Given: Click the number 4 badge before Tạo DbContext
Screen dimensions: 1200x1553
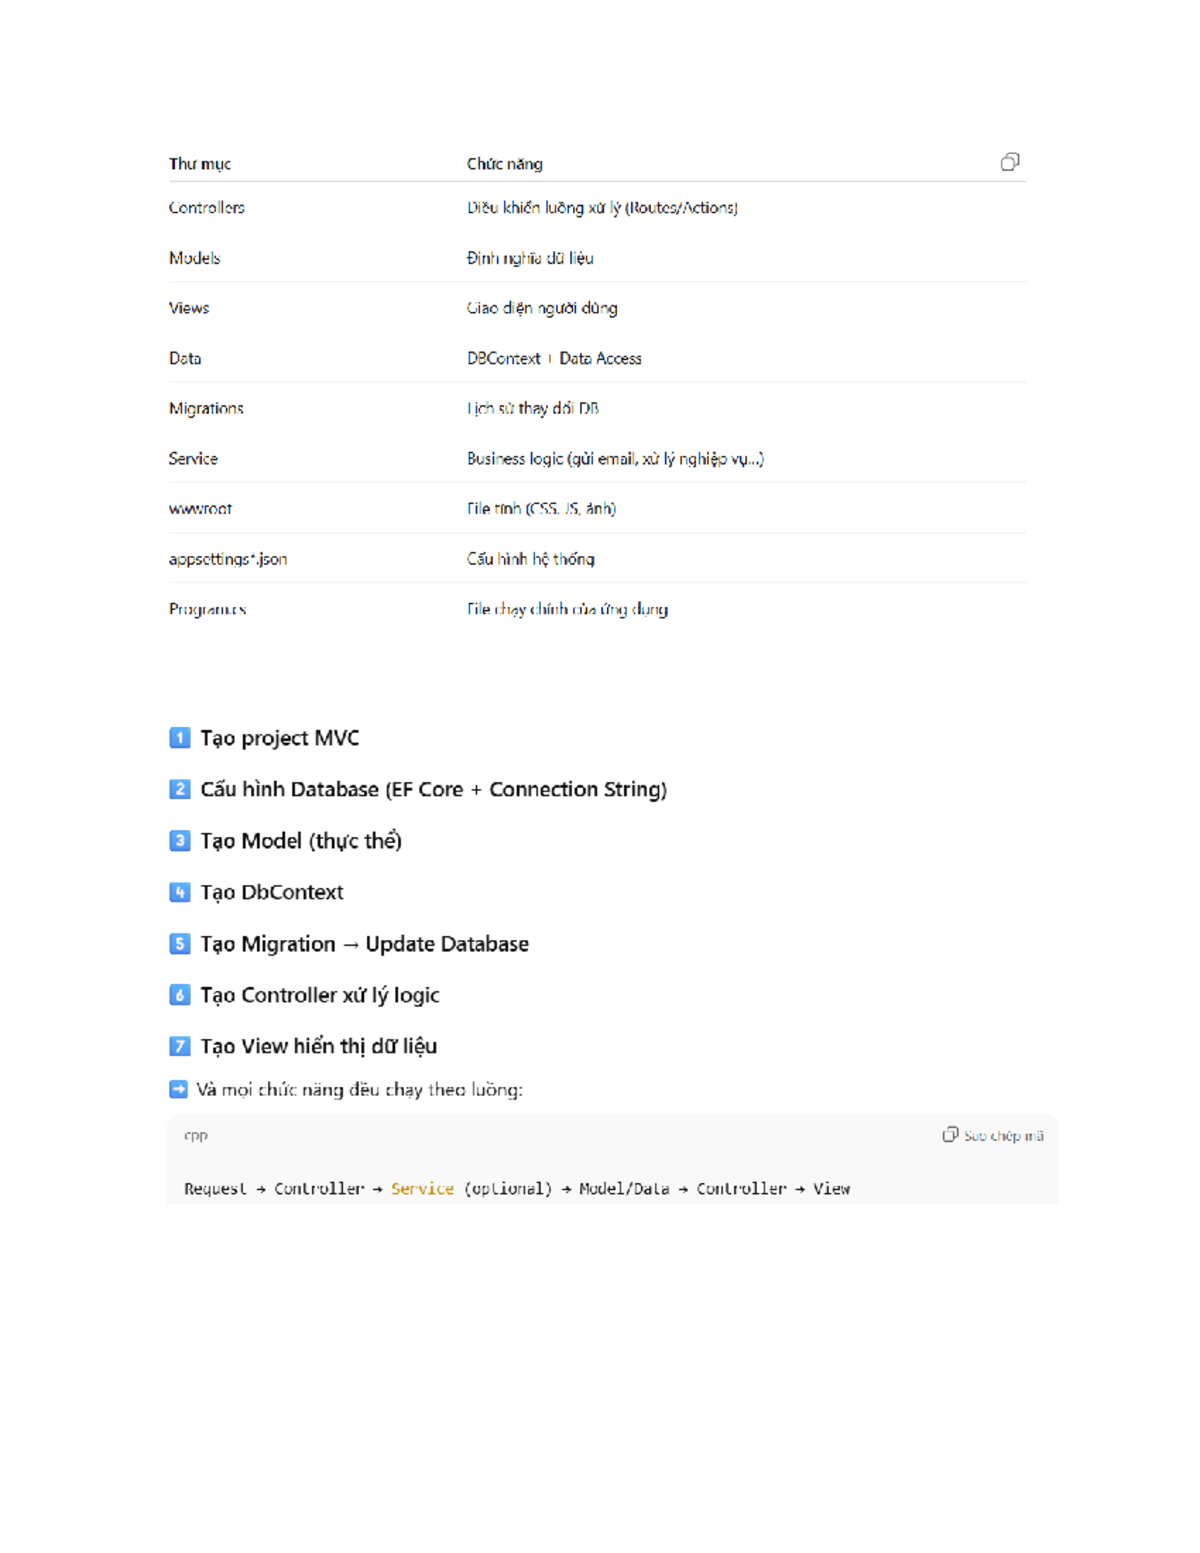Looking at the screenshot, I should tap(180, 892).
